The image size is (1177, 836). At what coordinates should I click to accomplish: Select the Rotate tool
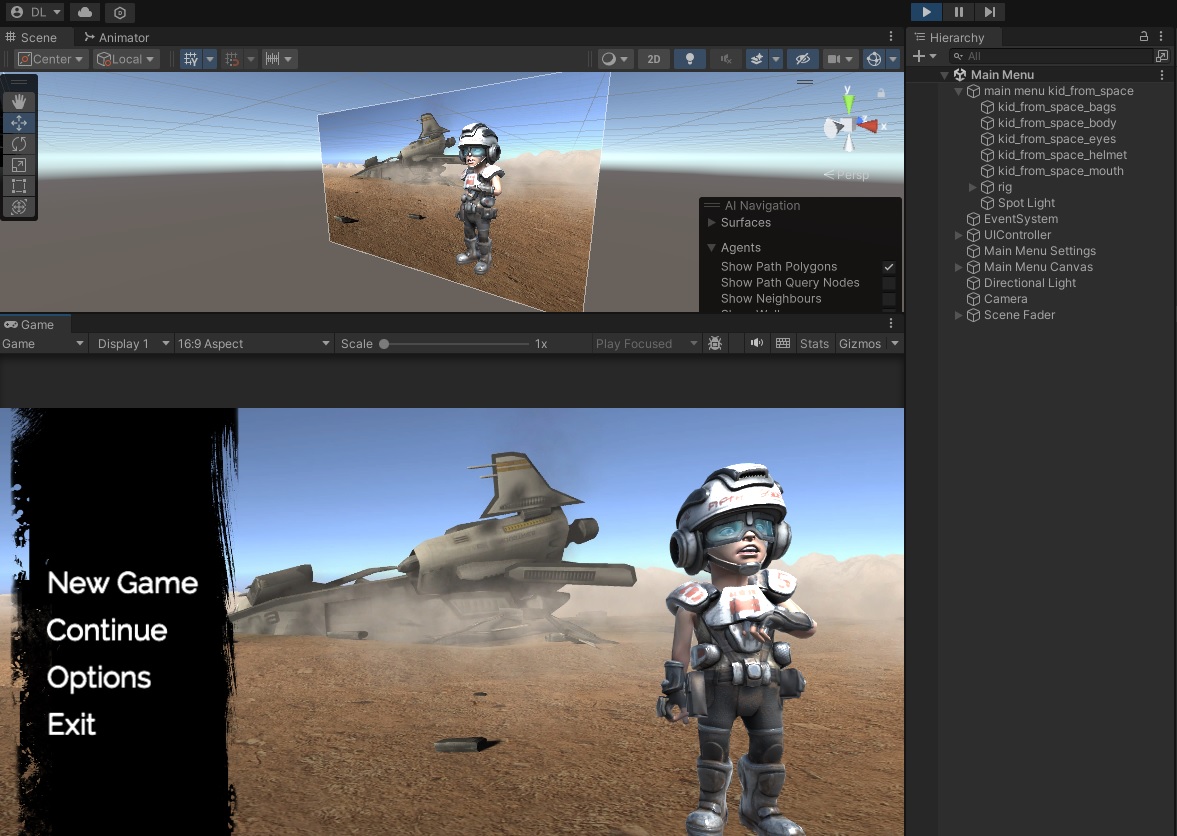[x=18, y=143]
